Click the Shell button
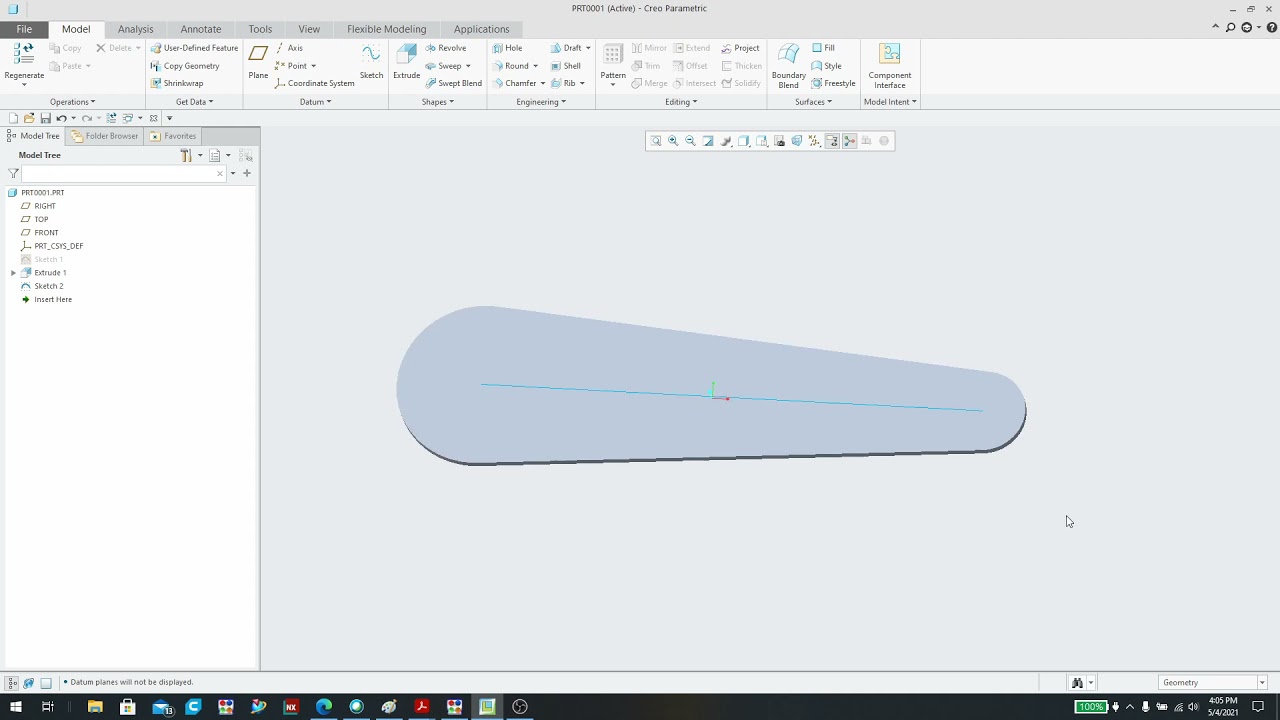 [x=565, y=66]
